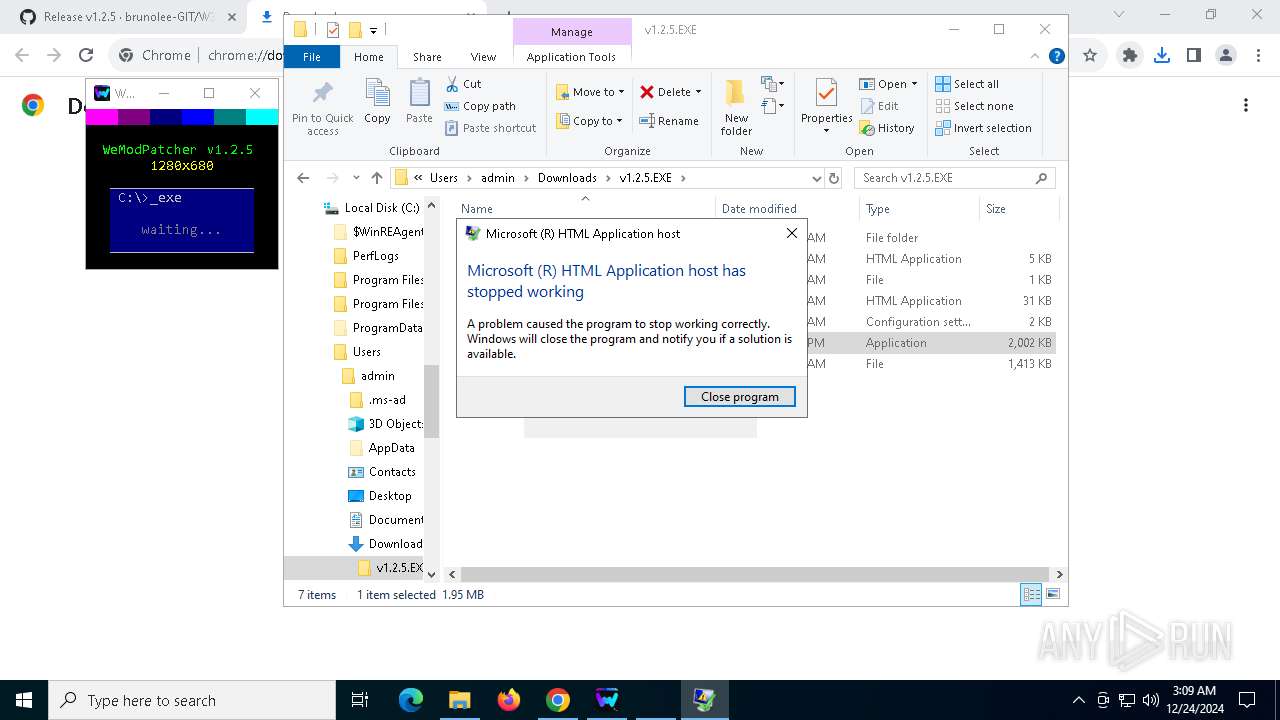The height and width of the screenshot is (720, 1280).
Task: Open WeMod app from taskbar
Action: (x=607, y=700)
